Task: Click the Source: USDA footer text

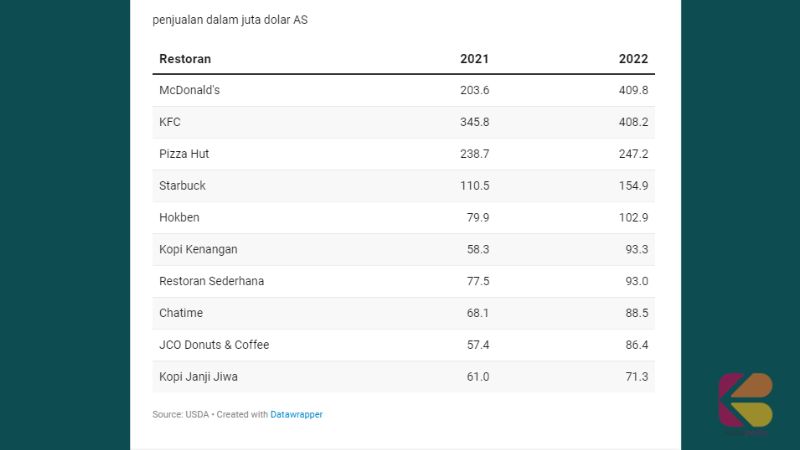Action: [181, 414]
